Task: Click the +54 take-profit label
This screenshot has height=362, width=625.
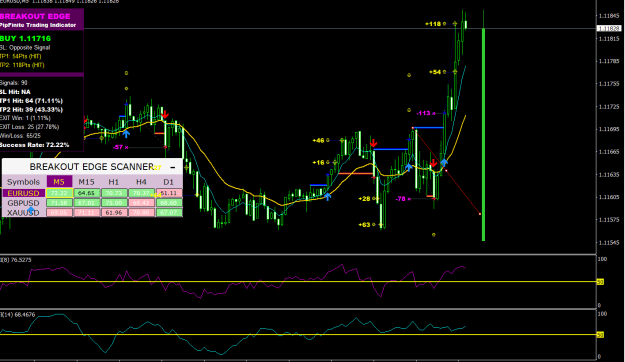Action: (435, 72)
